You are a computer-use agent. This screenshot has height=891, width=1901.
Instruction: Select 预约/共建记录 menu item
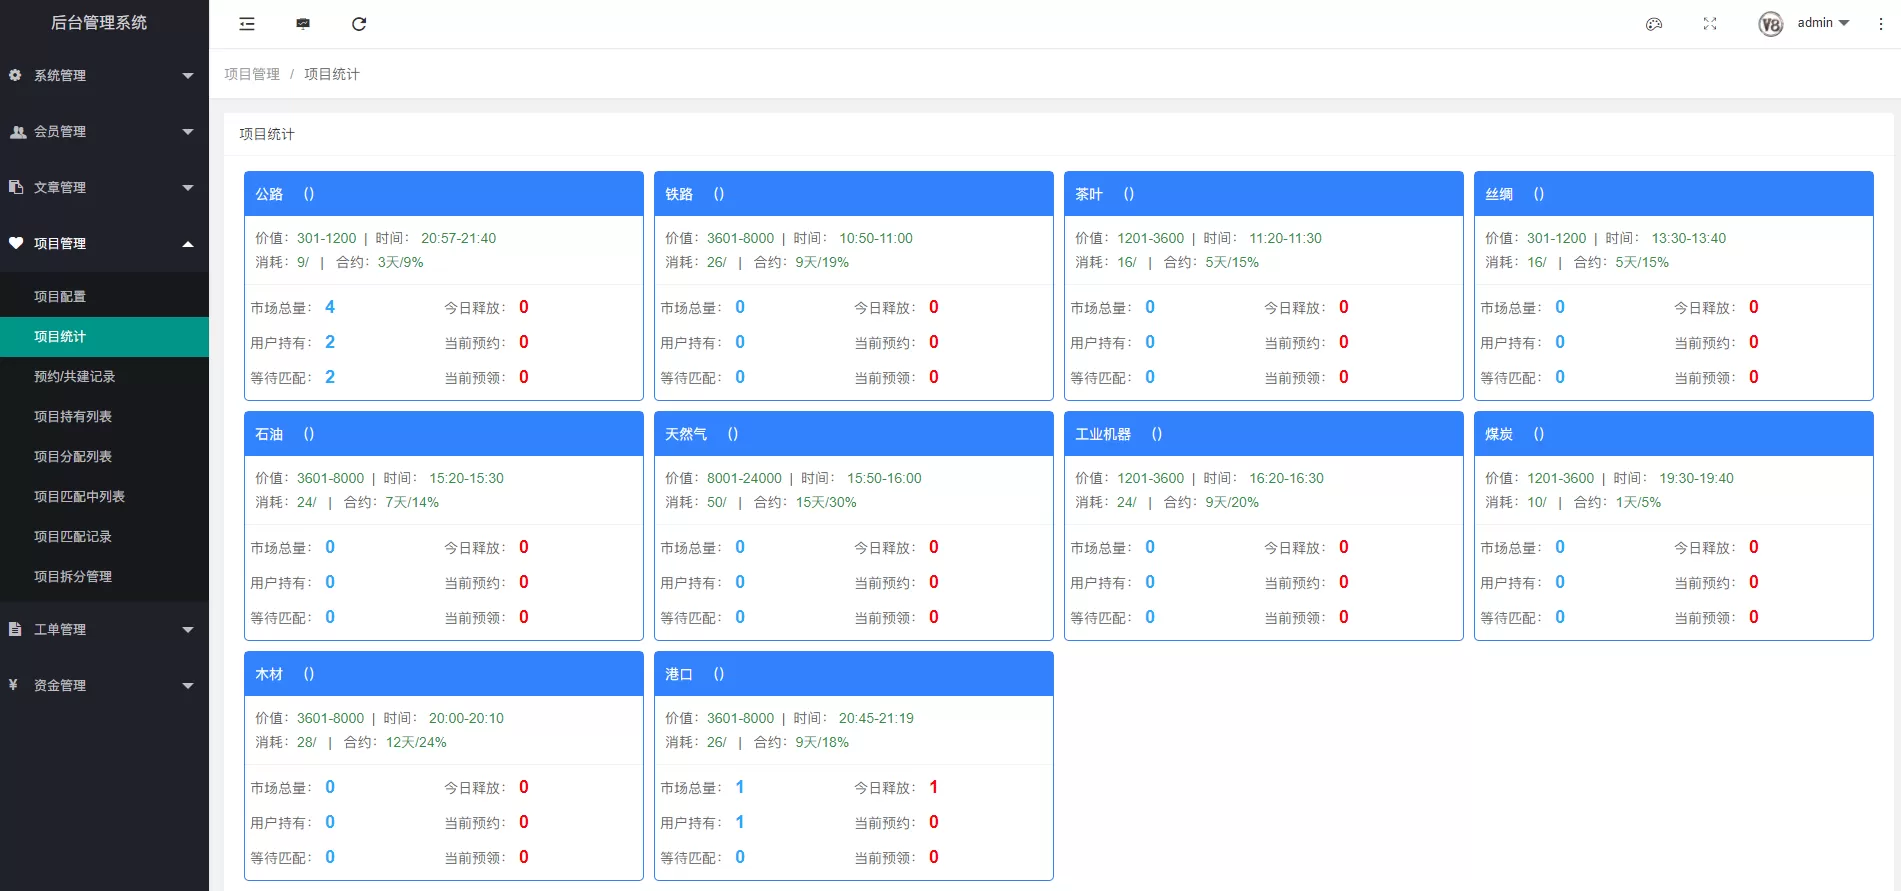(75, 377)
